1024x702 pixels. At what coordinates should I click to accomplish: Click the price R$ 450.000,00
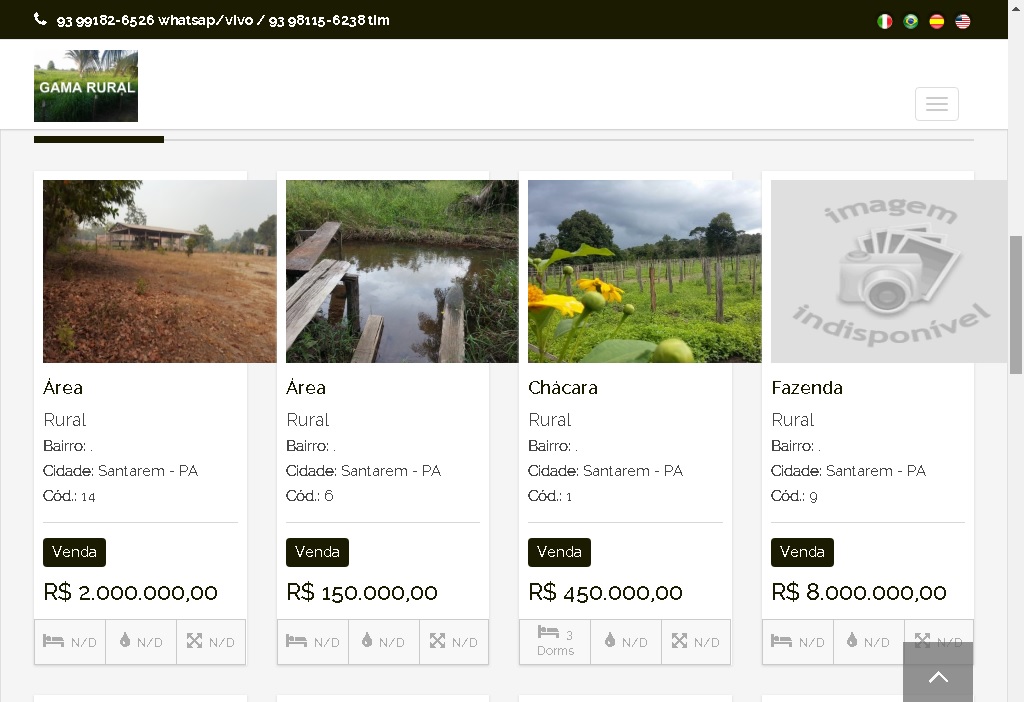605,592
